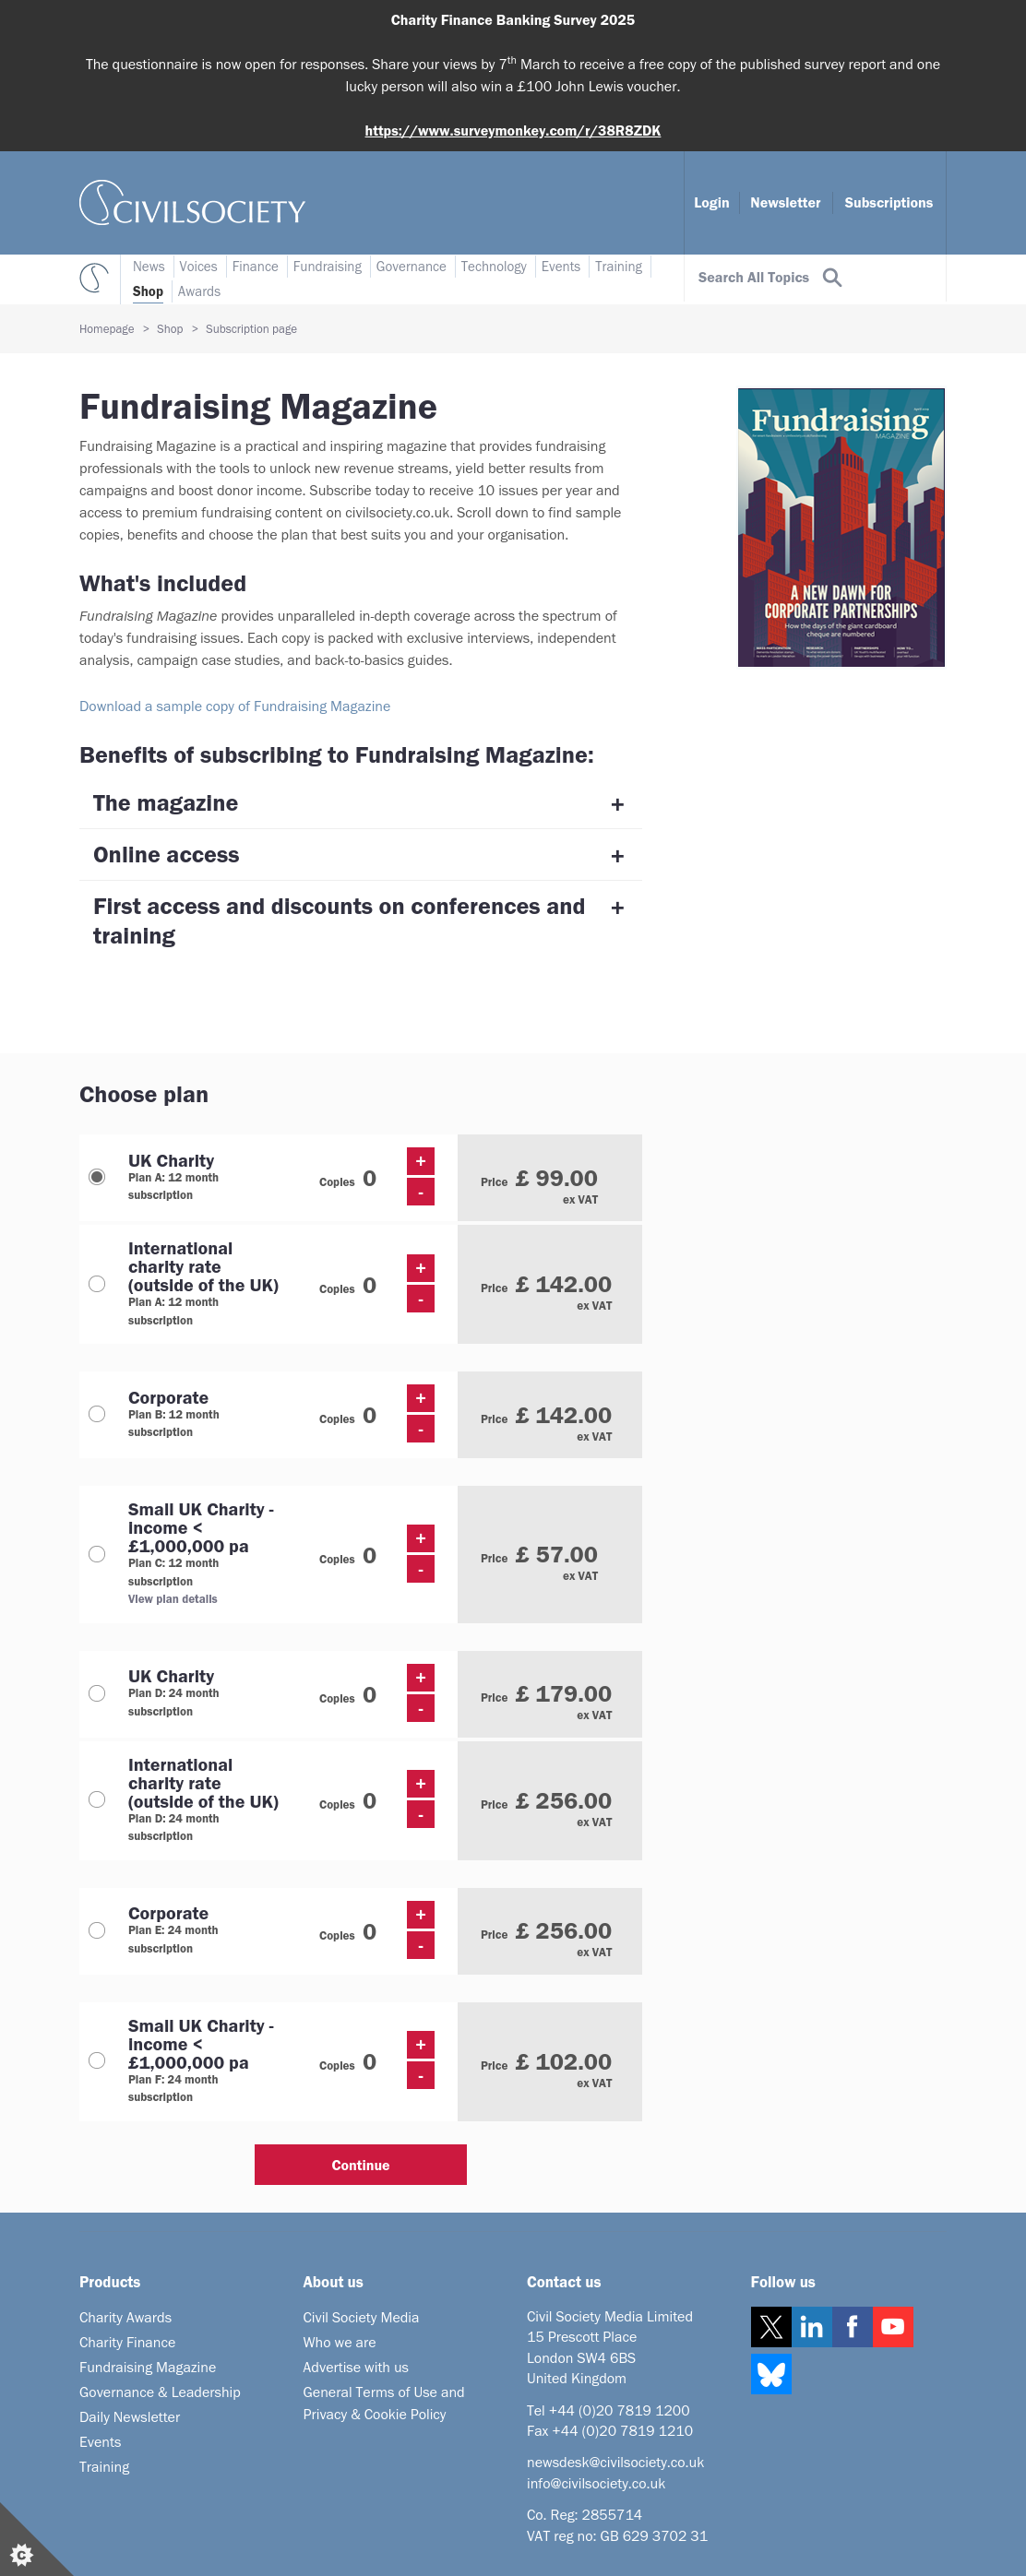
Task: Expand the "Online access" section
Action: click(360, 855)
